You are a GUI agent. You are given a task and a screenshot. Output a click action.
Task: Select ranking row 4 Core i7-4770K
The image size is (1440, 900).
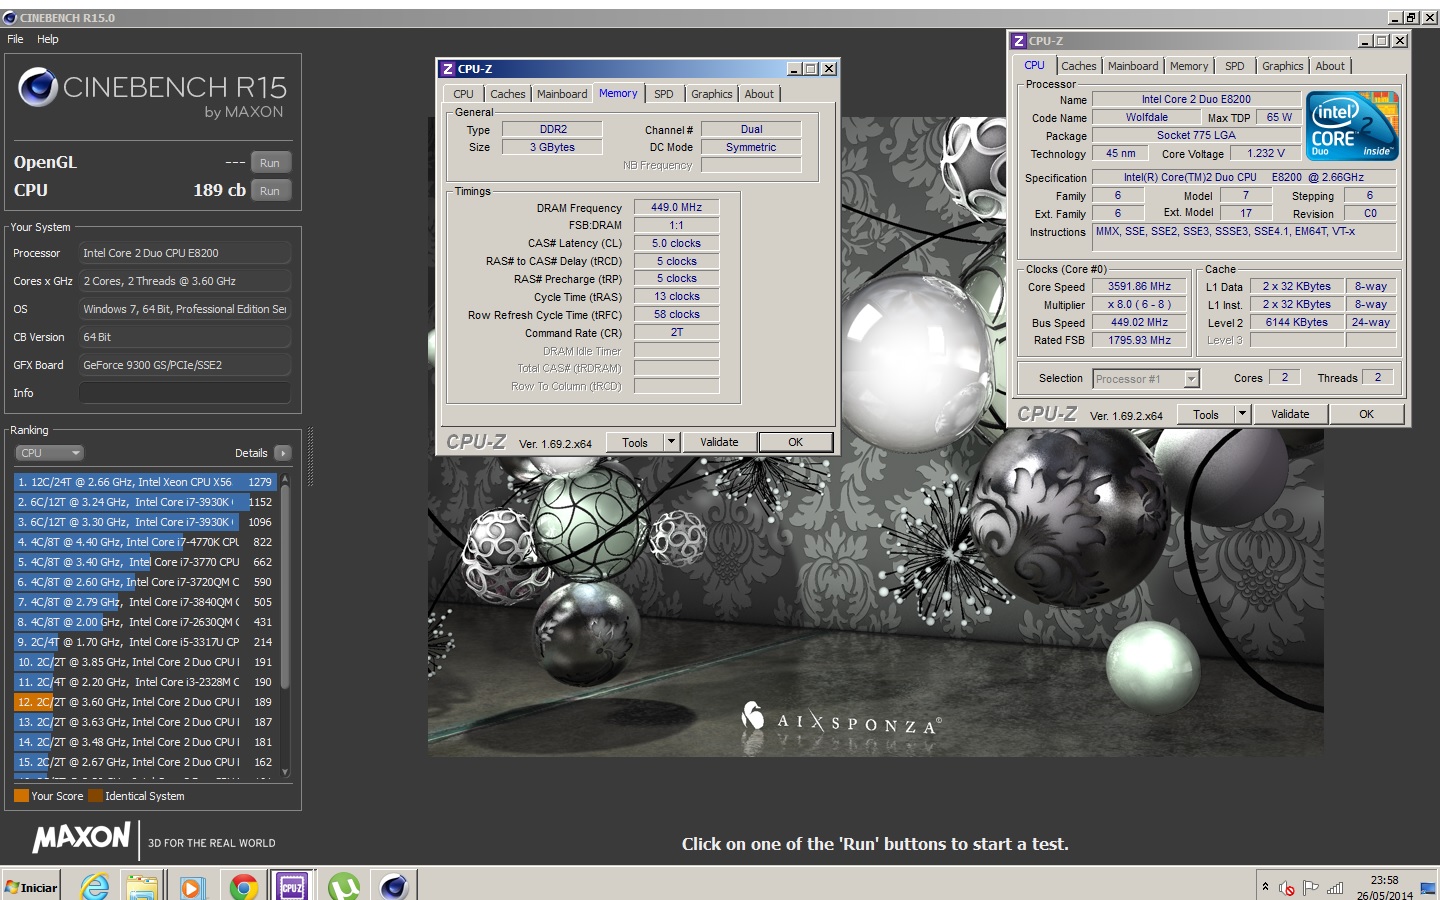click(x=145, y=542)
